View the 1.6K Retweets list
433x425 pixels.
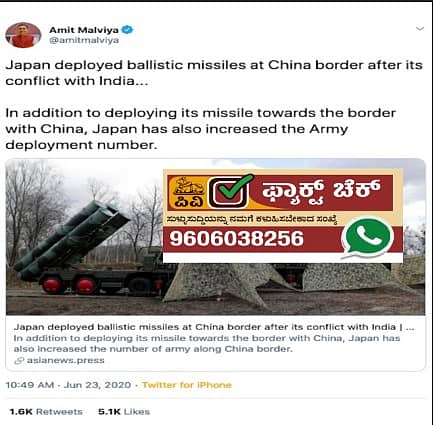click(x=46, y=412)
